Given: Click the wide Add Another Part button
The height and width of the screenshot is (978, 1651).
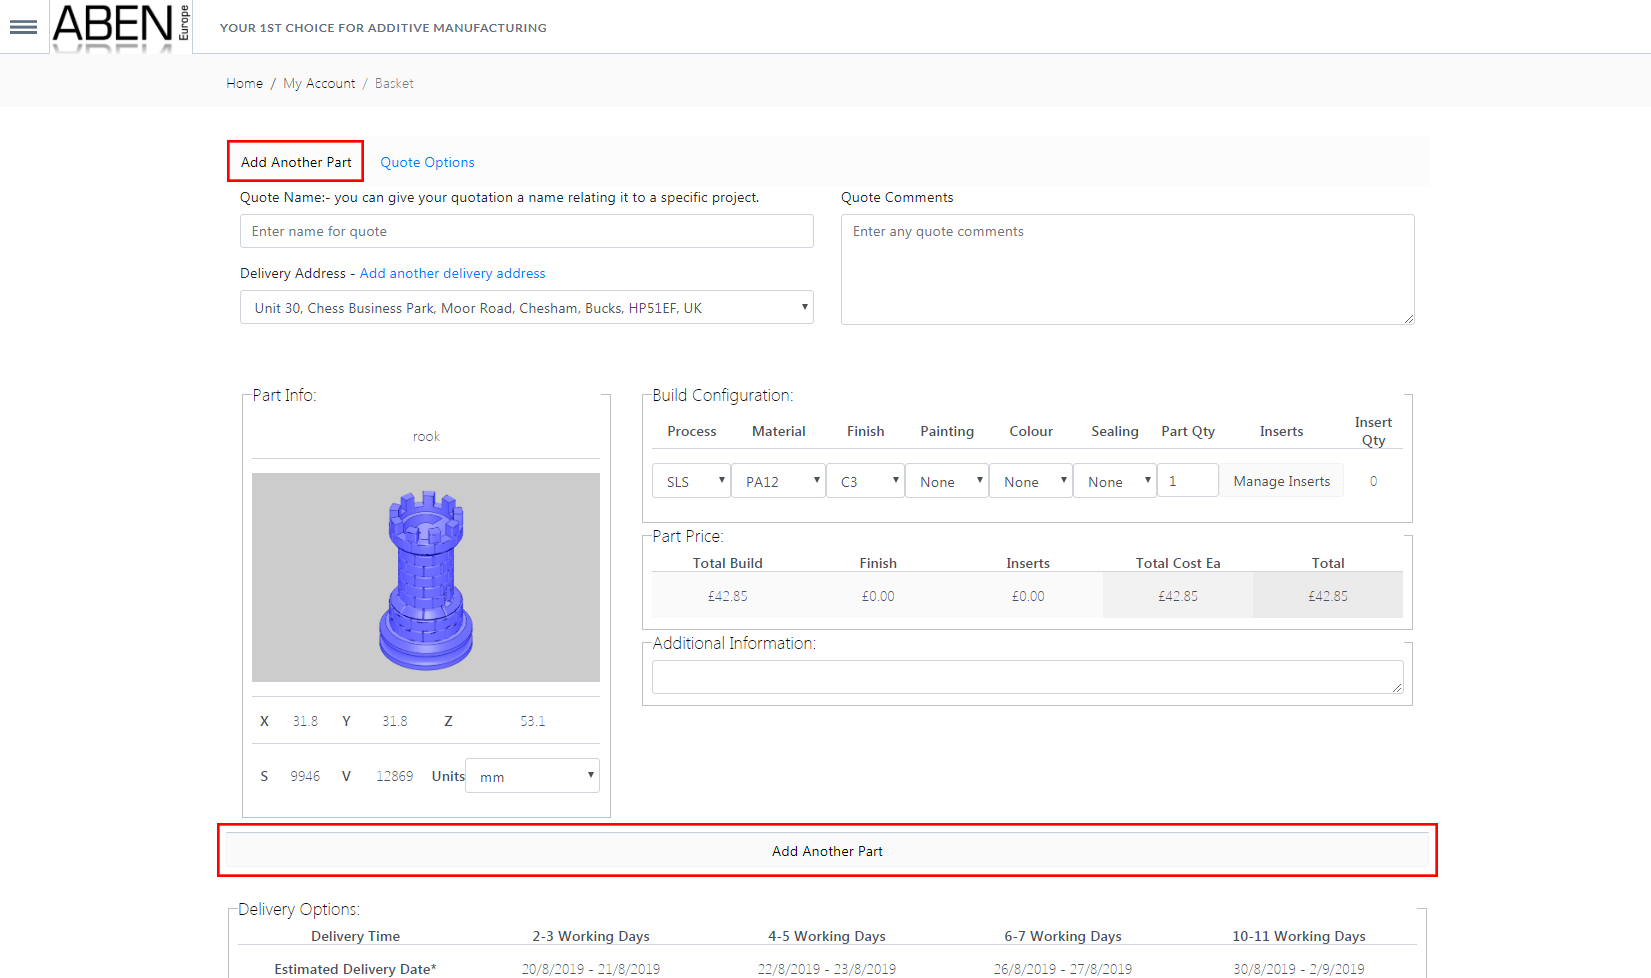Looking at the screenshot, I should click(x=827, y=851).
